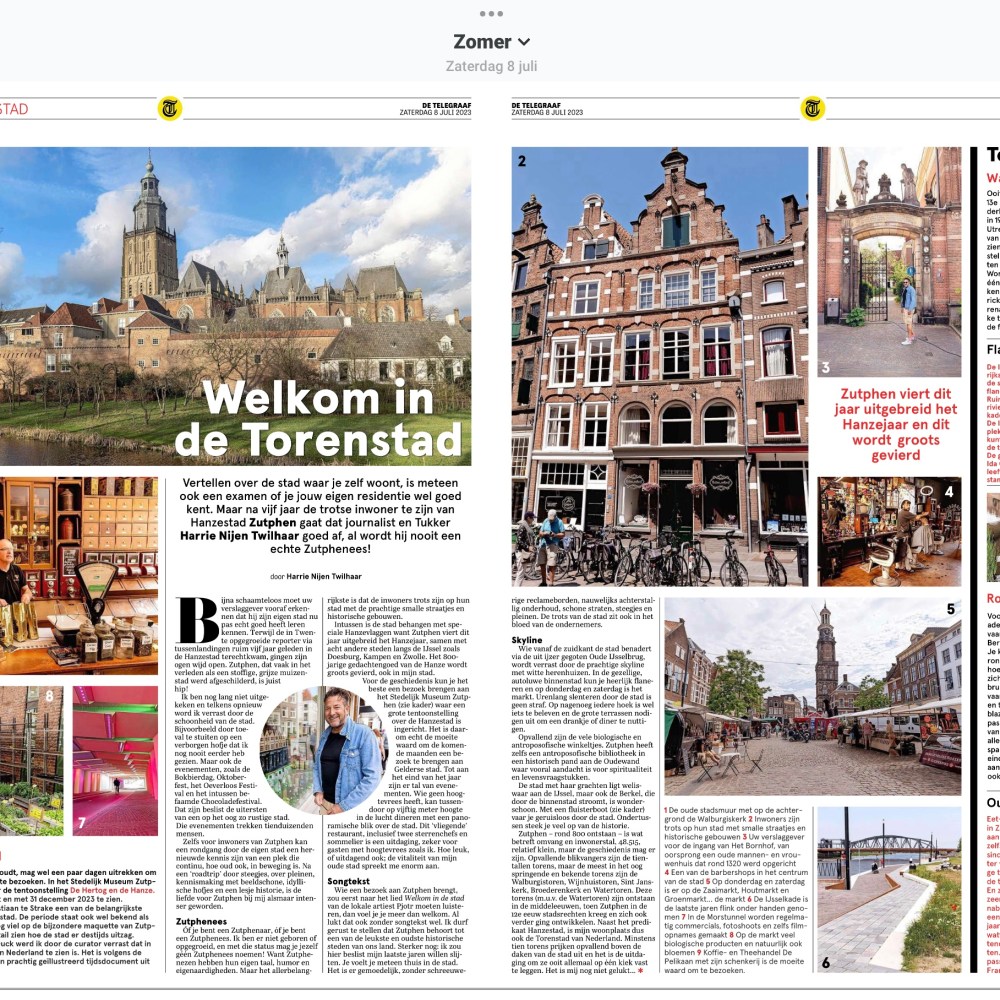Open photo 4 of the barbershop
The height and width of the screenshot is (1000, 1000).
[889, 531]
